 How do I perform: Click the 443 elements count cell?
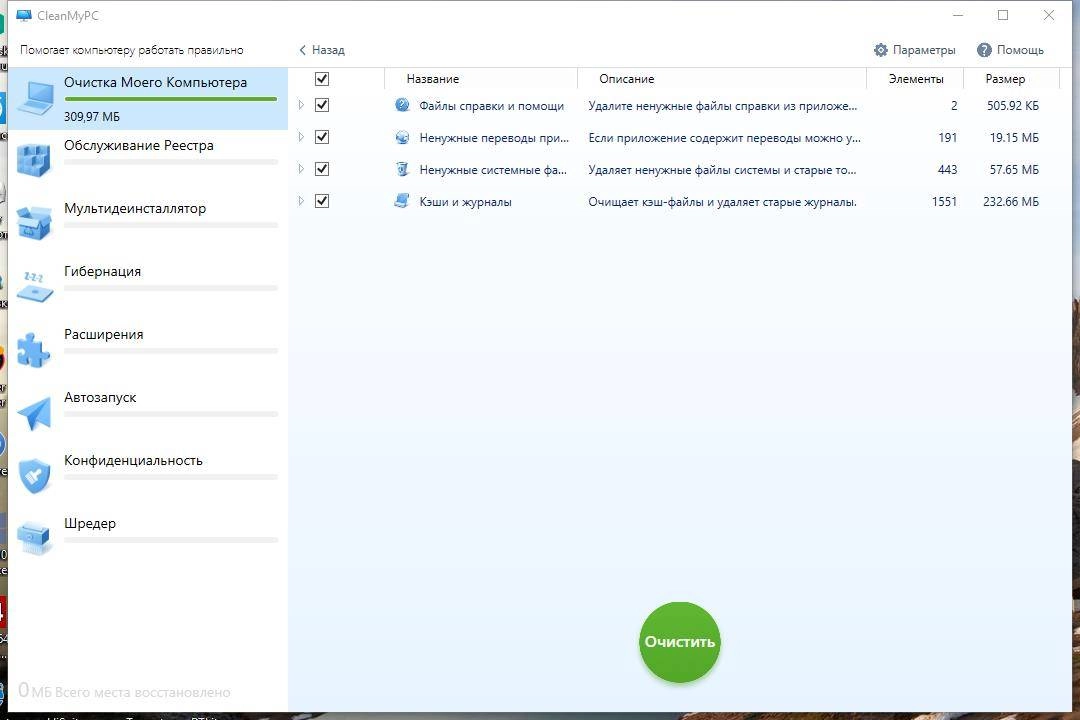click(947, 169)
